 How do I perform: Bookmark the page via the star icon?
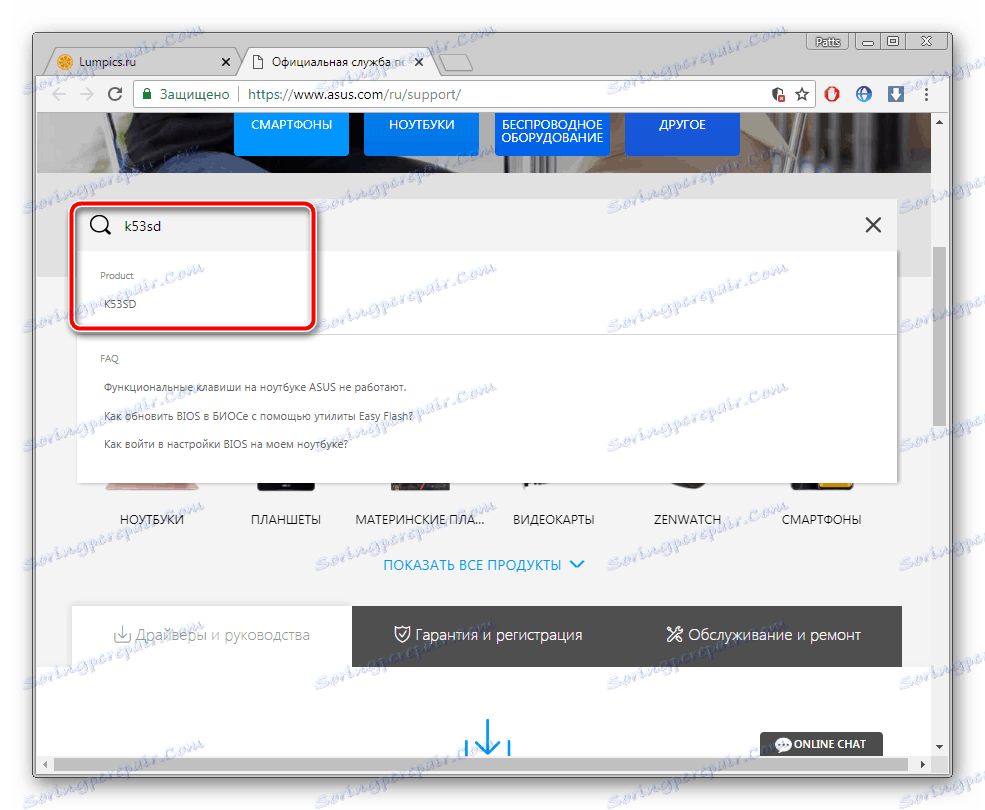coord(802,93)
